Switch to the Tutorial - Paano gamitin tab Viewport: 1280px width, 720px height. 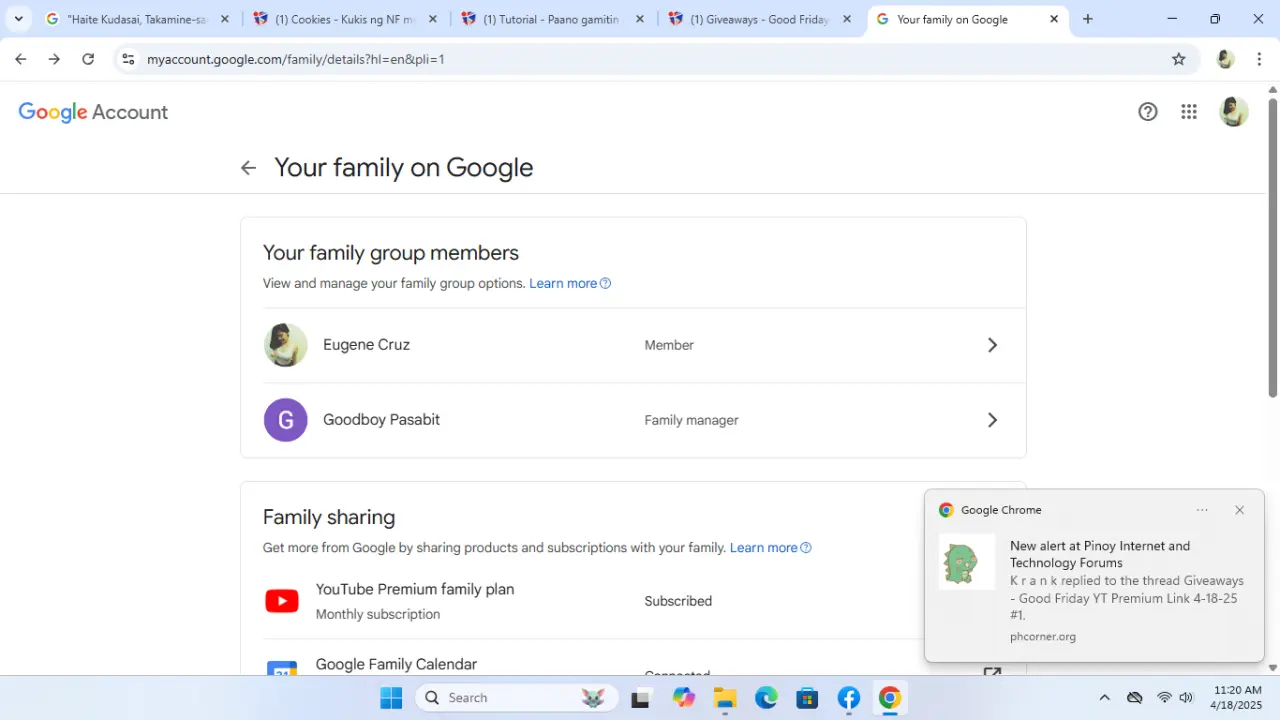point(552,19)
